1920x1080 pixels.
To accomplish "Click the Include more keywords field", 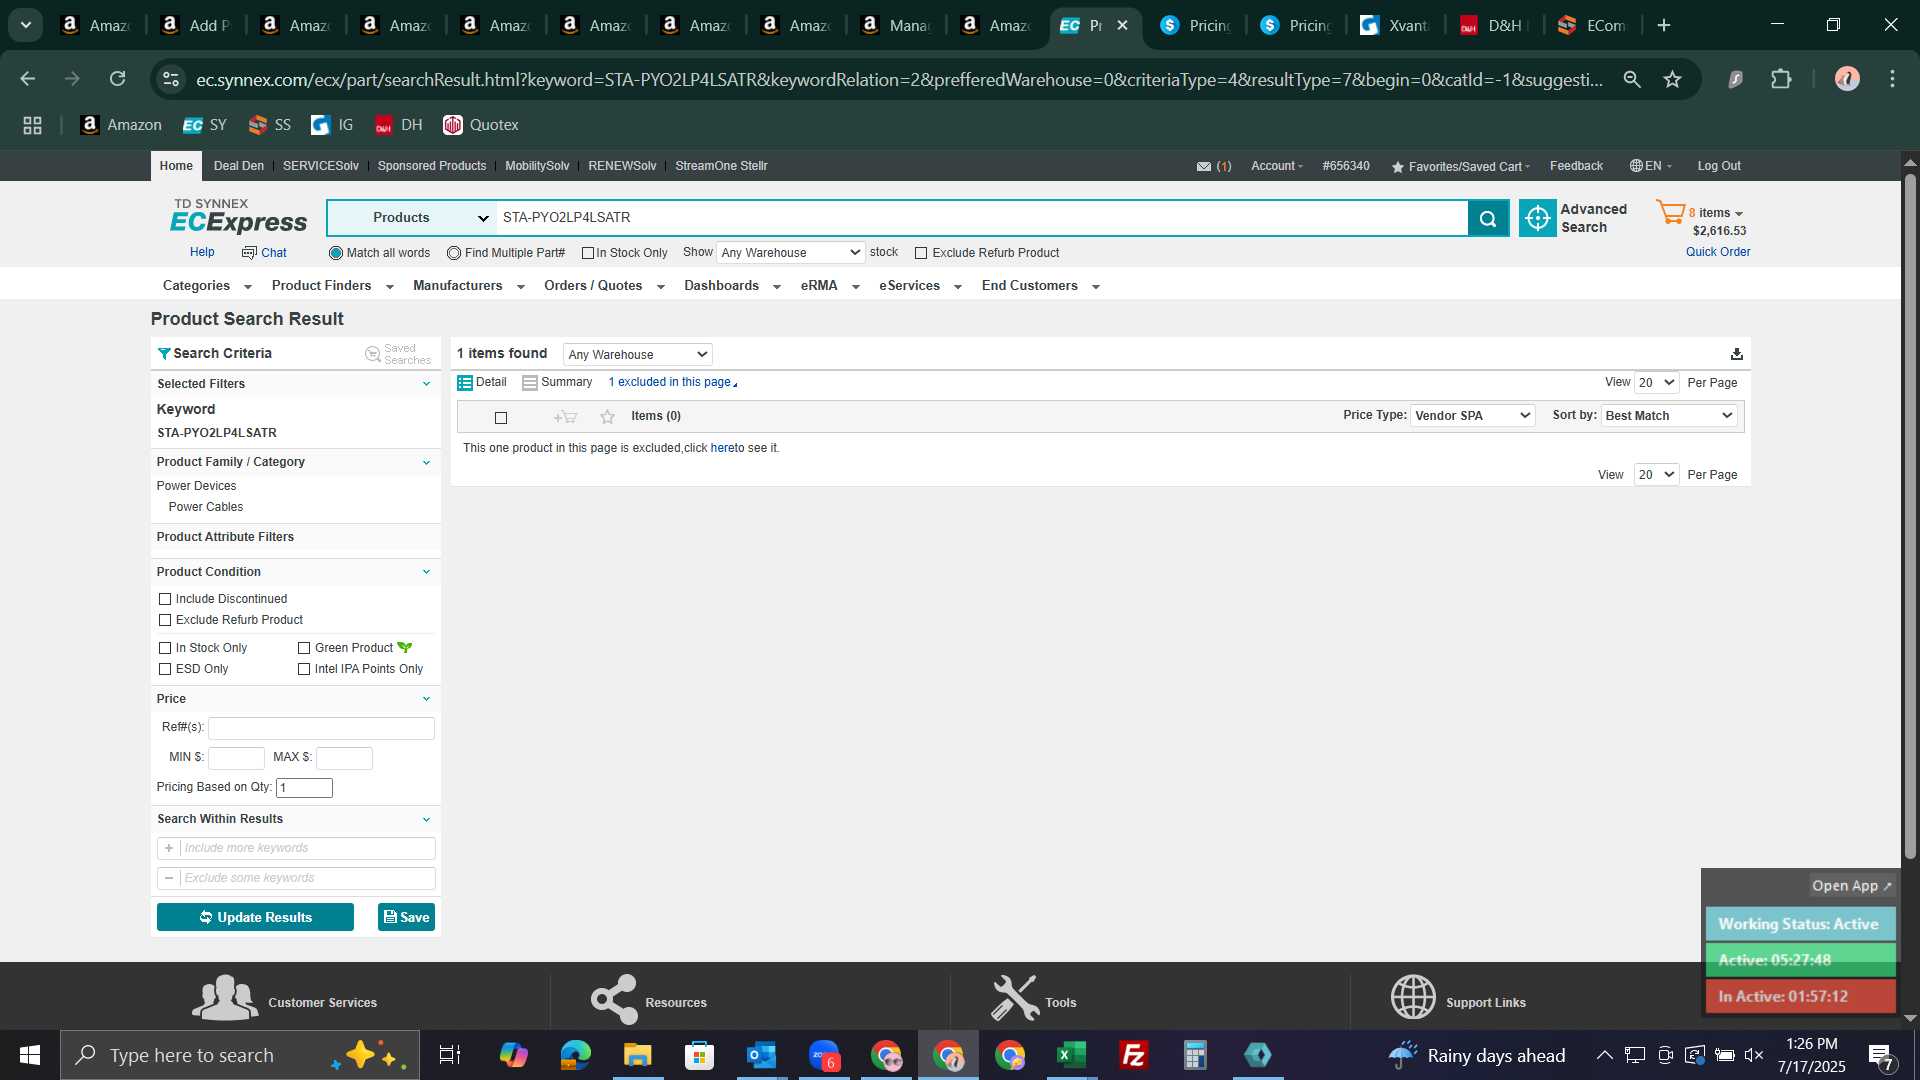I will (x=307, y=848).
